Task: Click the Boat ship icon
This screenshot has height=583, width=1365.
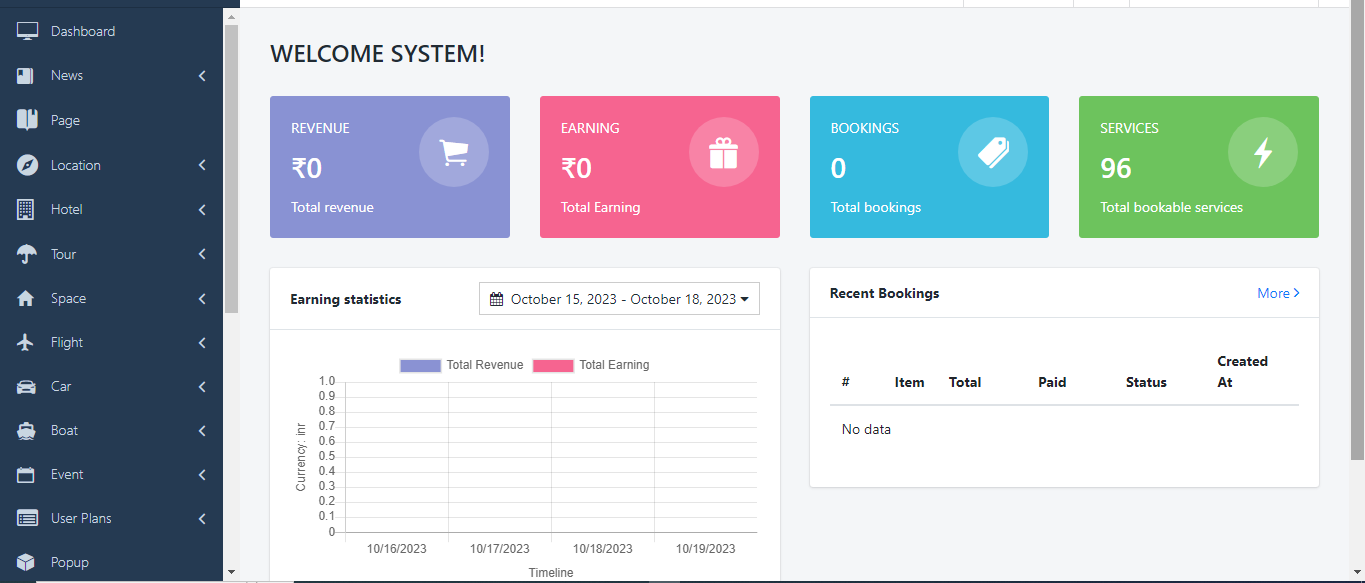Action: coord(27,430)
